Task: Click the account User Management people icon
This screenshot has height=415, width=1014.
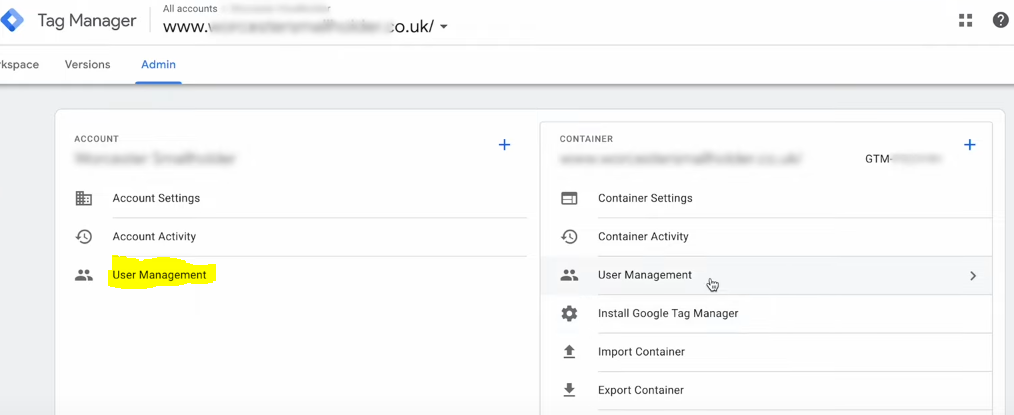Action: (x=83, y=275)
